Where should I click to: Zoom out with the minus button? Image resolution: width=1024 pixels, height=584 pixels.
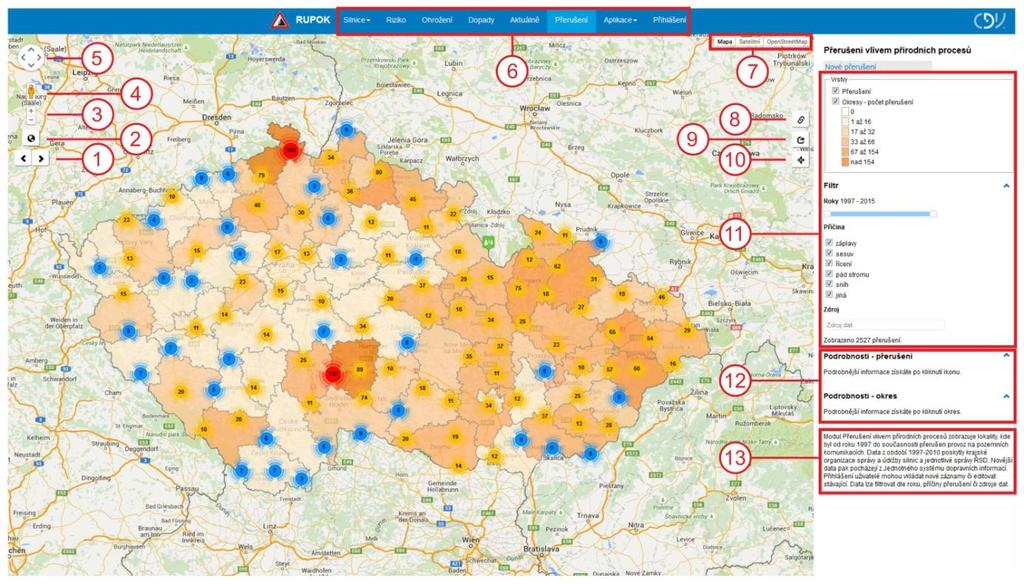31,120
